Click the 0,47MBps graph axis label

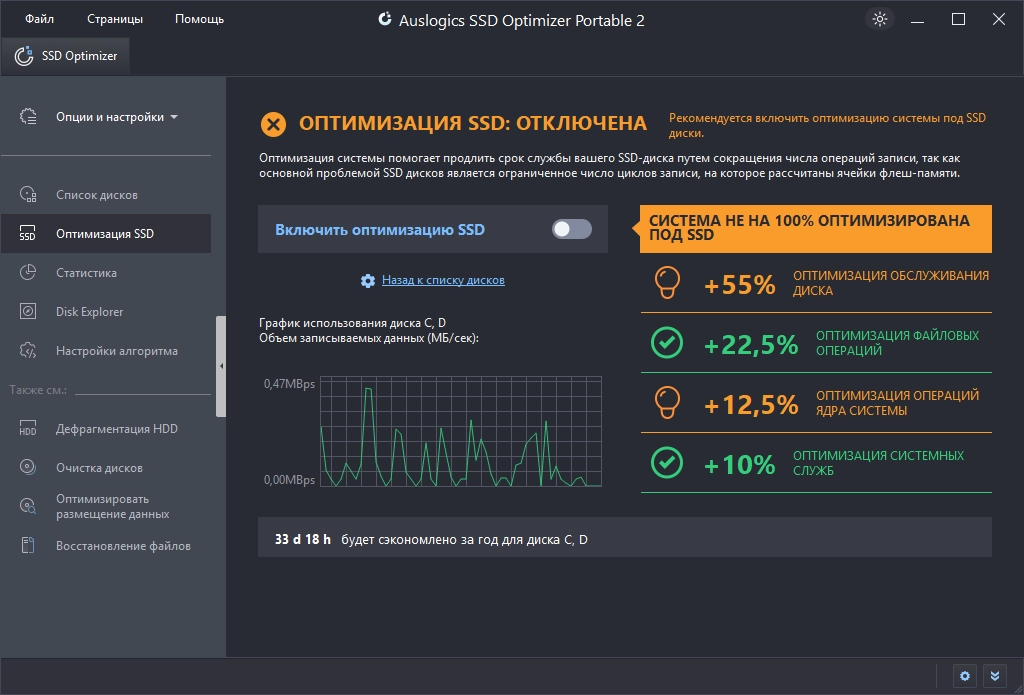pyautogui.click(x=289, y=383)
